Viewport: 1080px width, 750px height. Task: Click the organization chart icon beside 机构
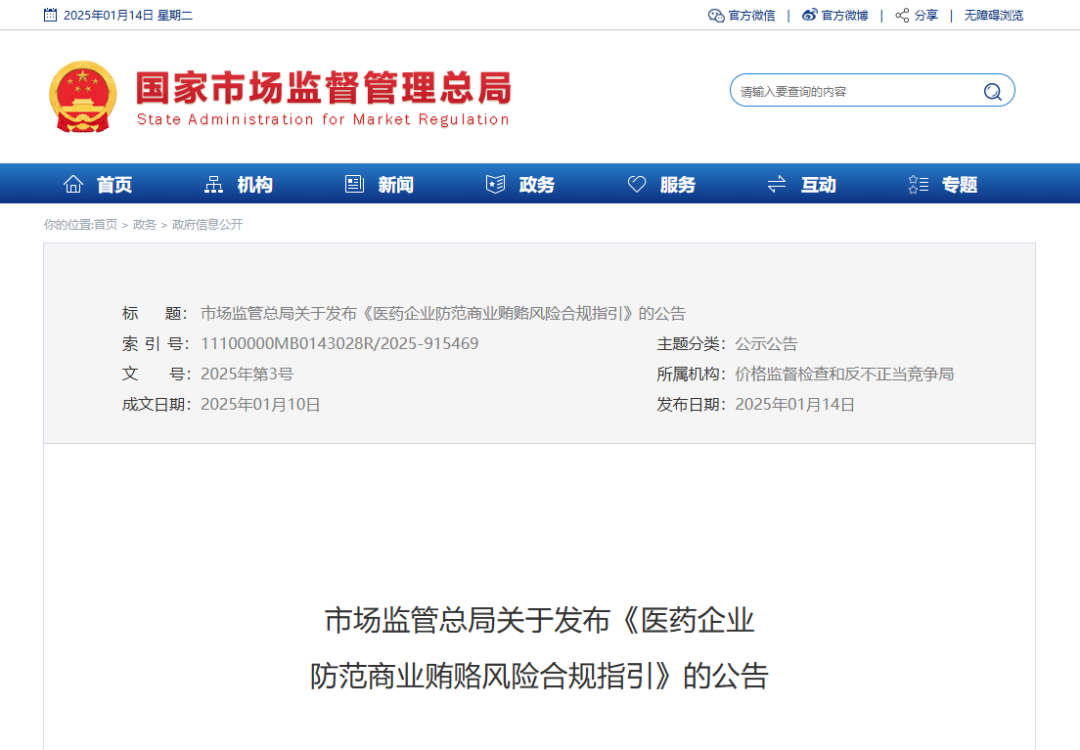tap(214, 184)
